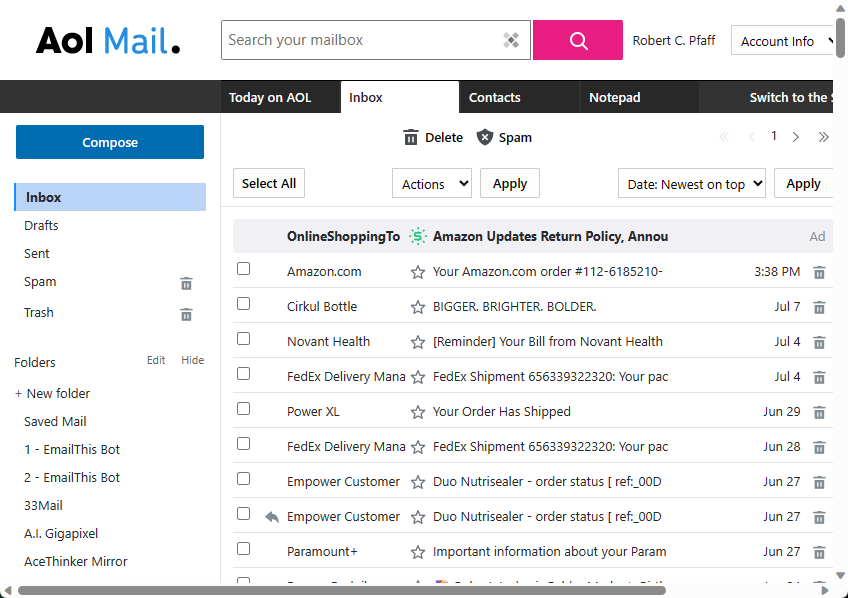Open the Date: Newest on top dropdown

[691, 183]
